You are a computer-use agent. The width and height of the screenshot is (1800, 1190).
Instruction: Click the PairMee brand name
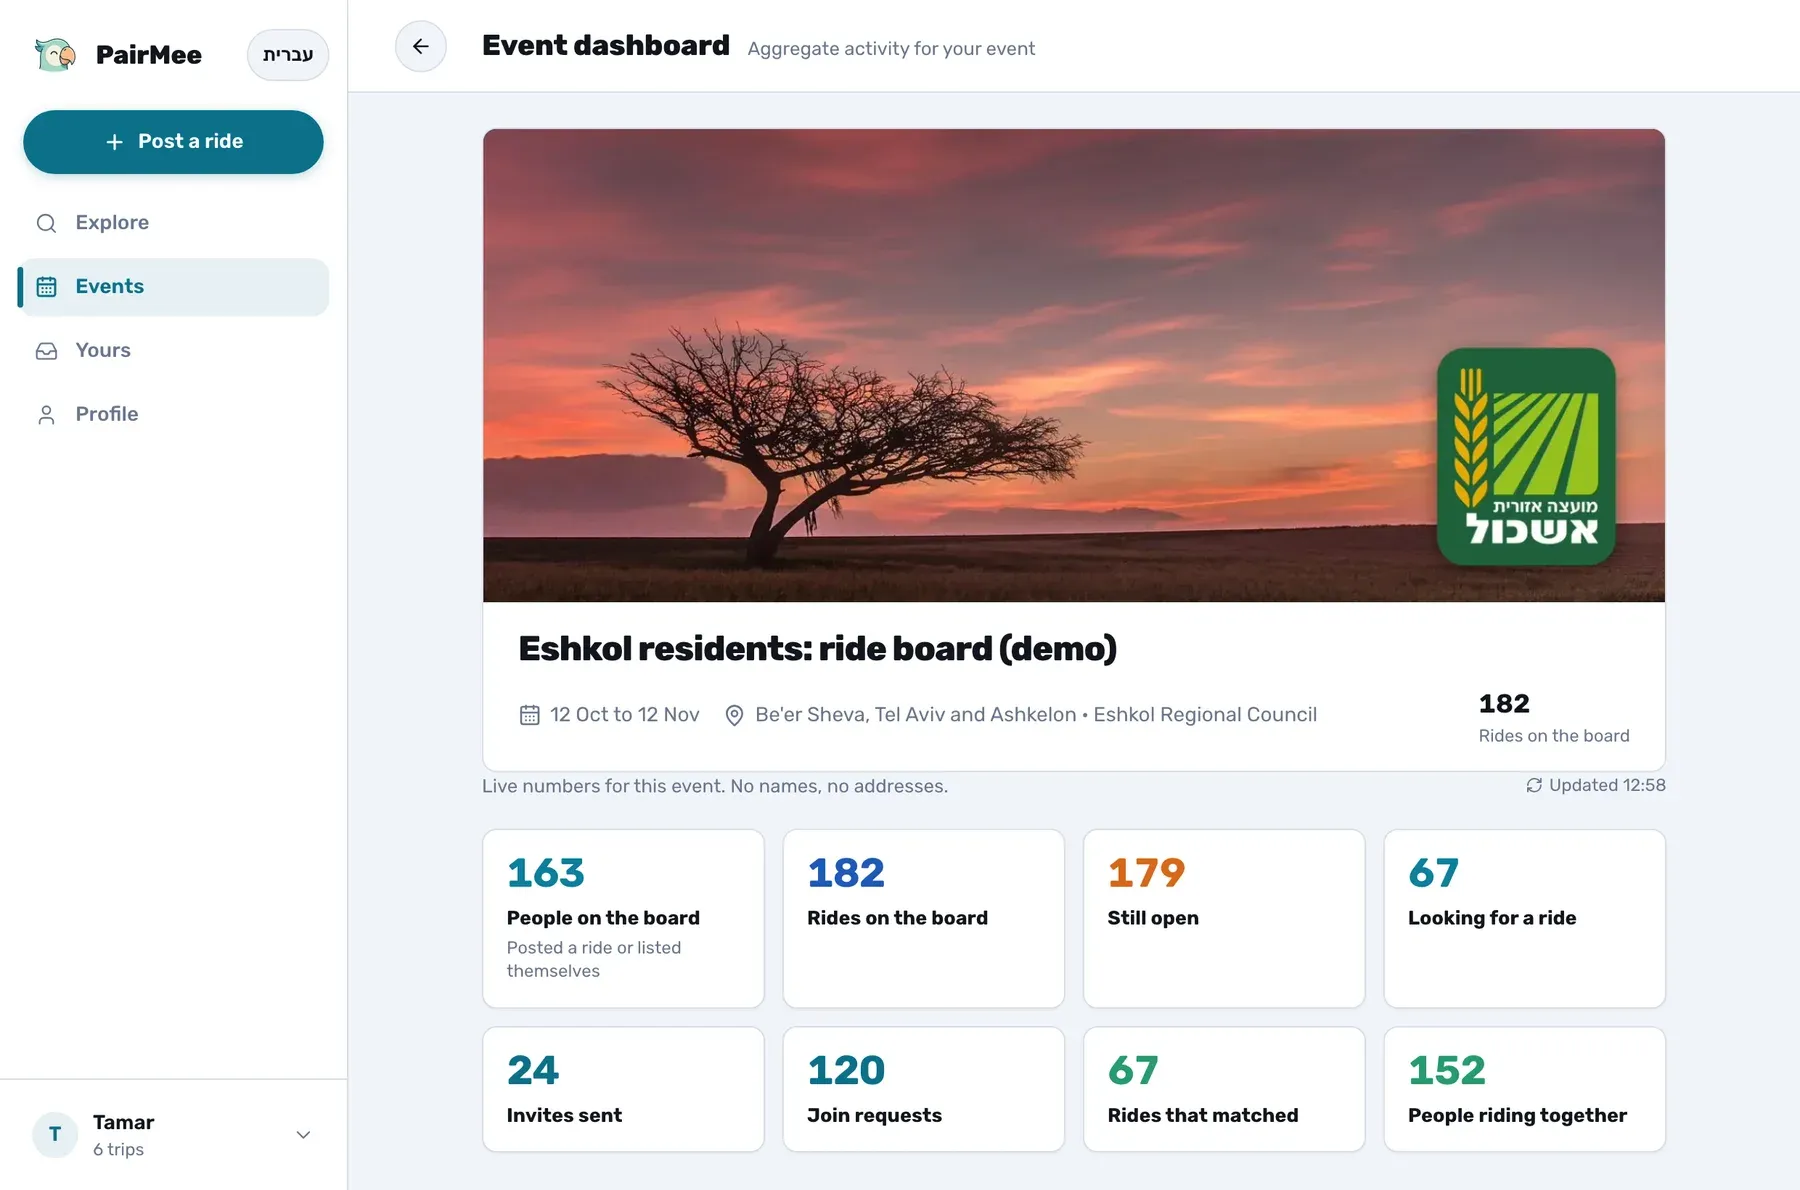tap(149, 55)
